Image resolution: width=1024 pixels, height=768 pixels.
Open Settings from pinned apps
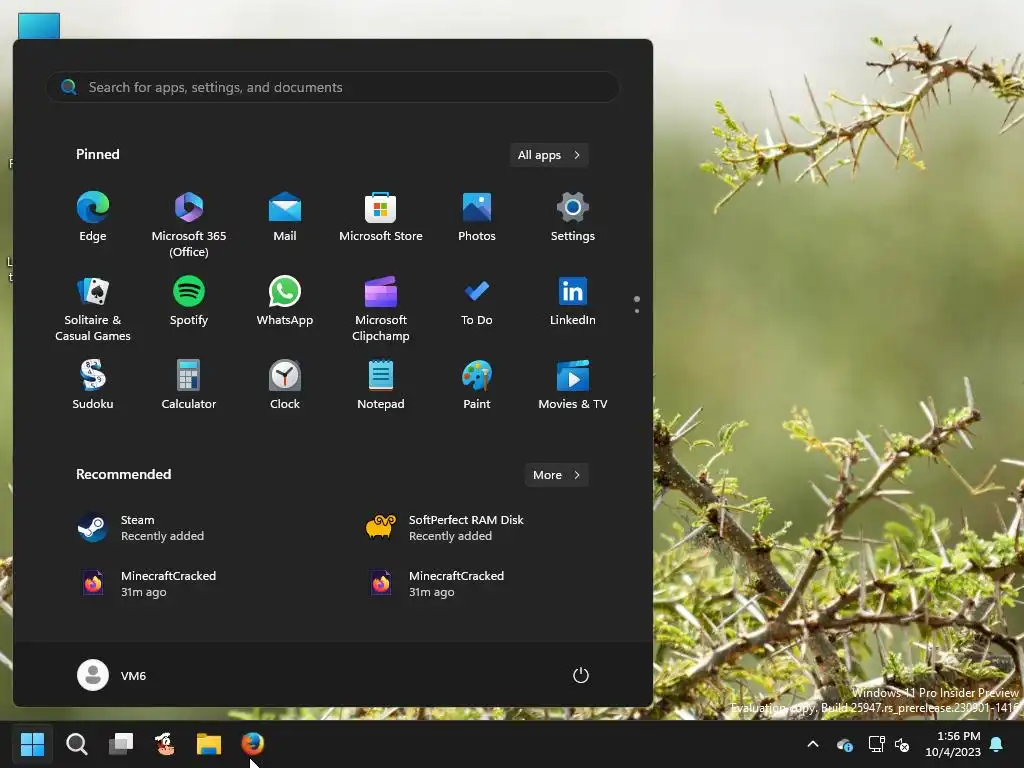[573, 217]
